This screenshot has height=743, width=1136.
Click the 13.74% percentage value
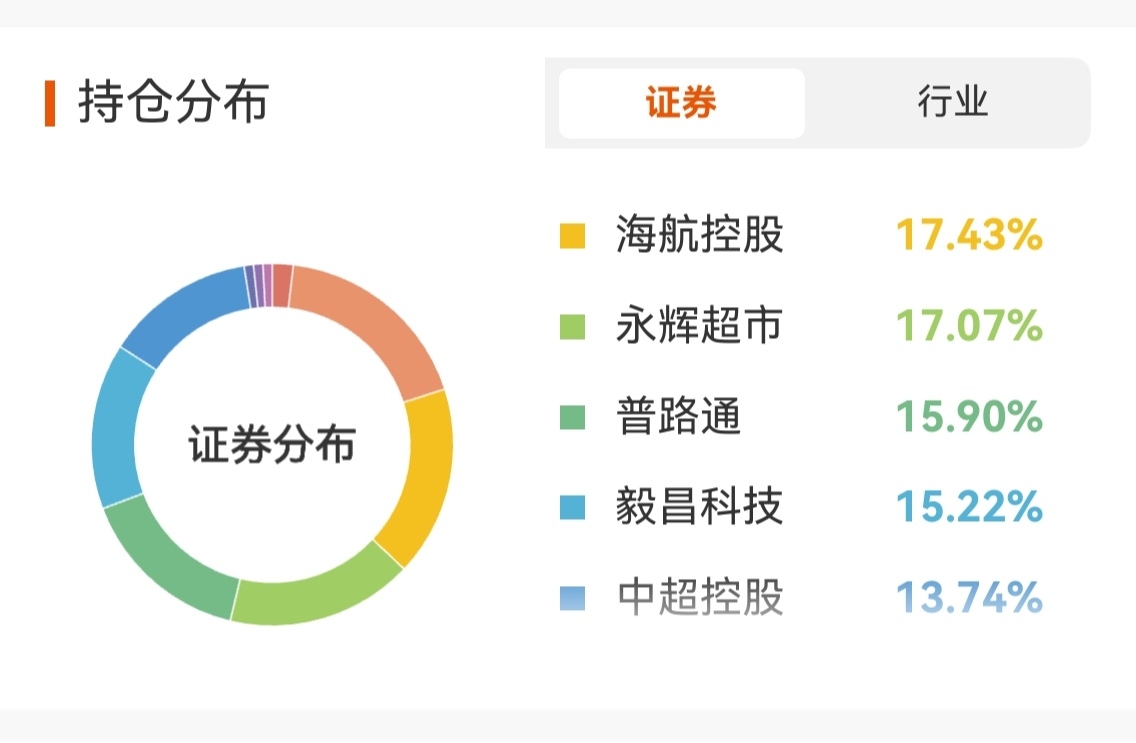968,597
